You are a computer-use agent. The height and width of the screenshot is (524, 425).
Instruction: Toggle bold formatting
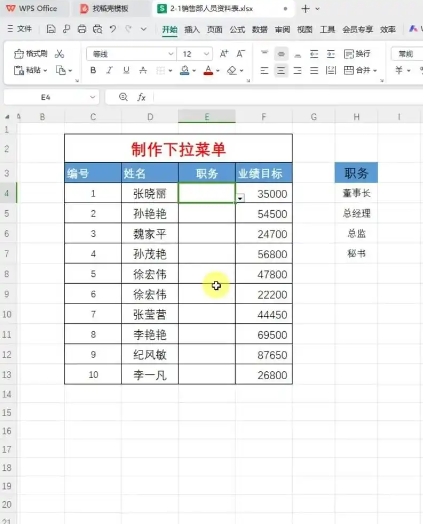click(x=93, y=71)
